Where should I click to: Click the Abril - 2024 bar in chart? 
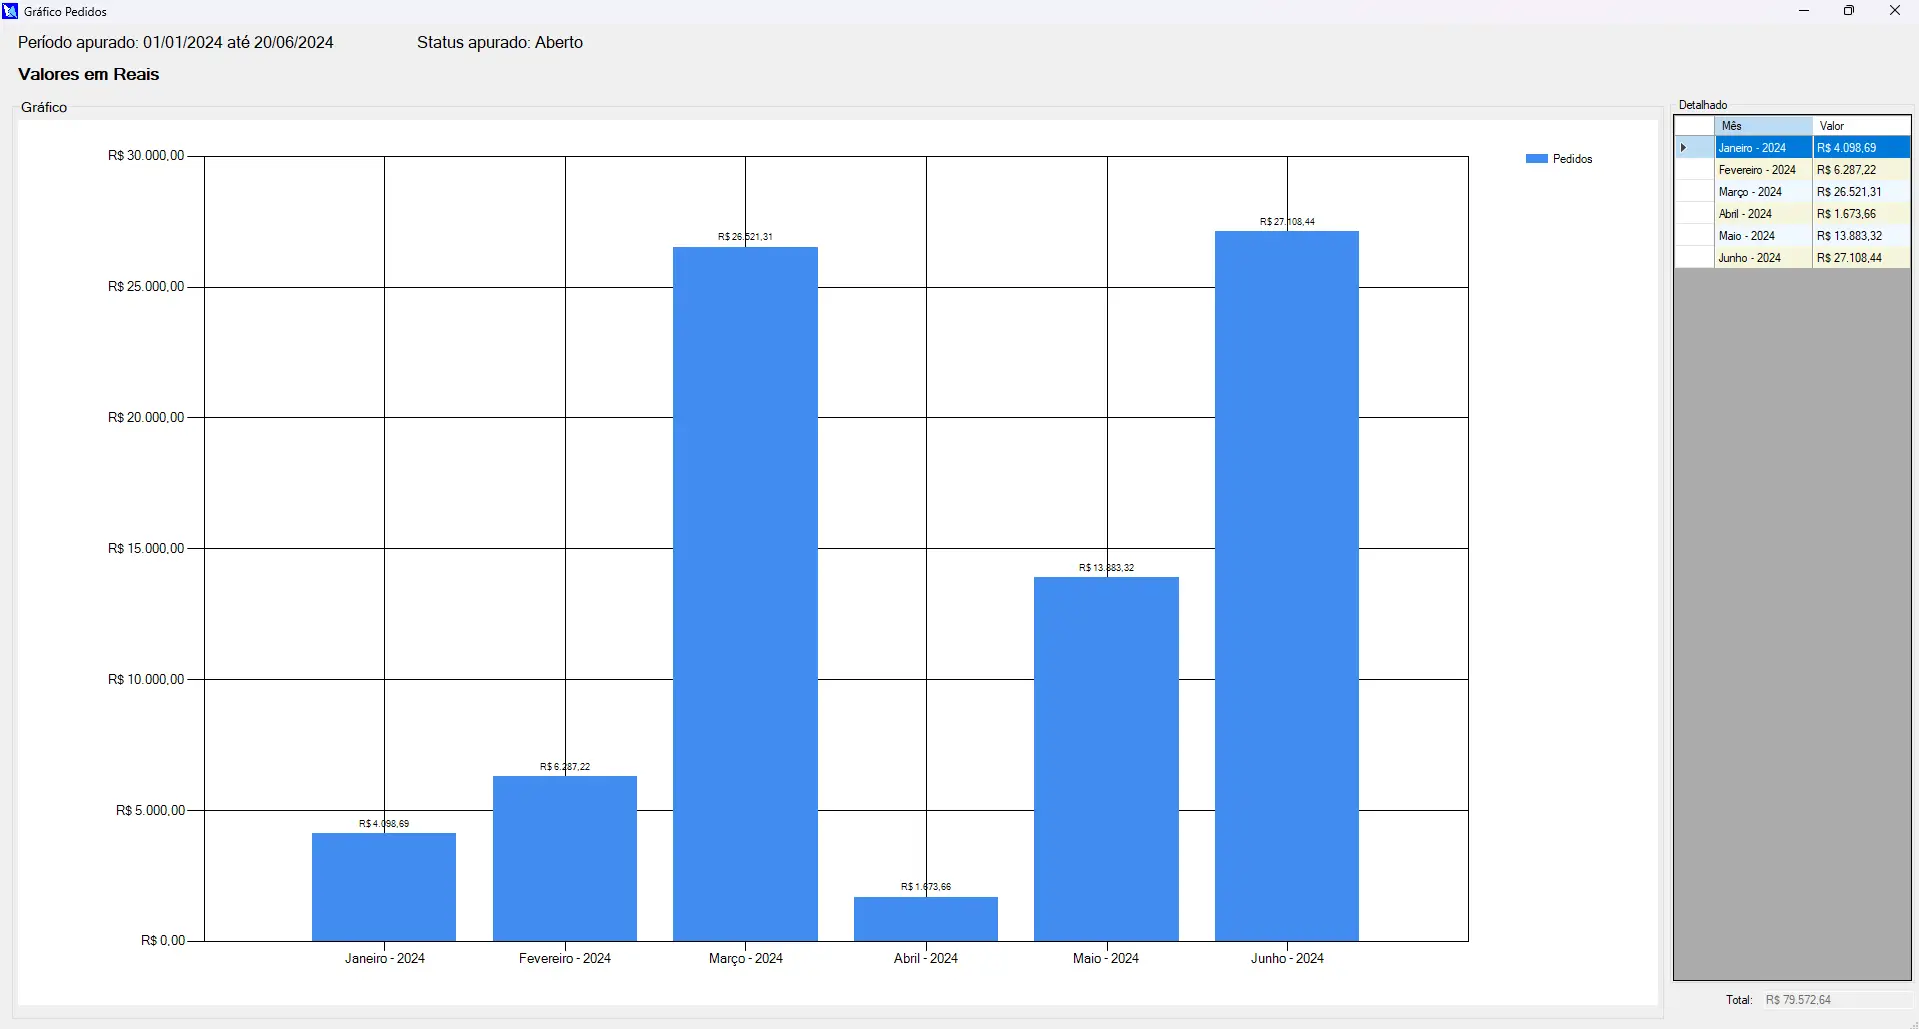pyautogui.click(x=925, y=919)
